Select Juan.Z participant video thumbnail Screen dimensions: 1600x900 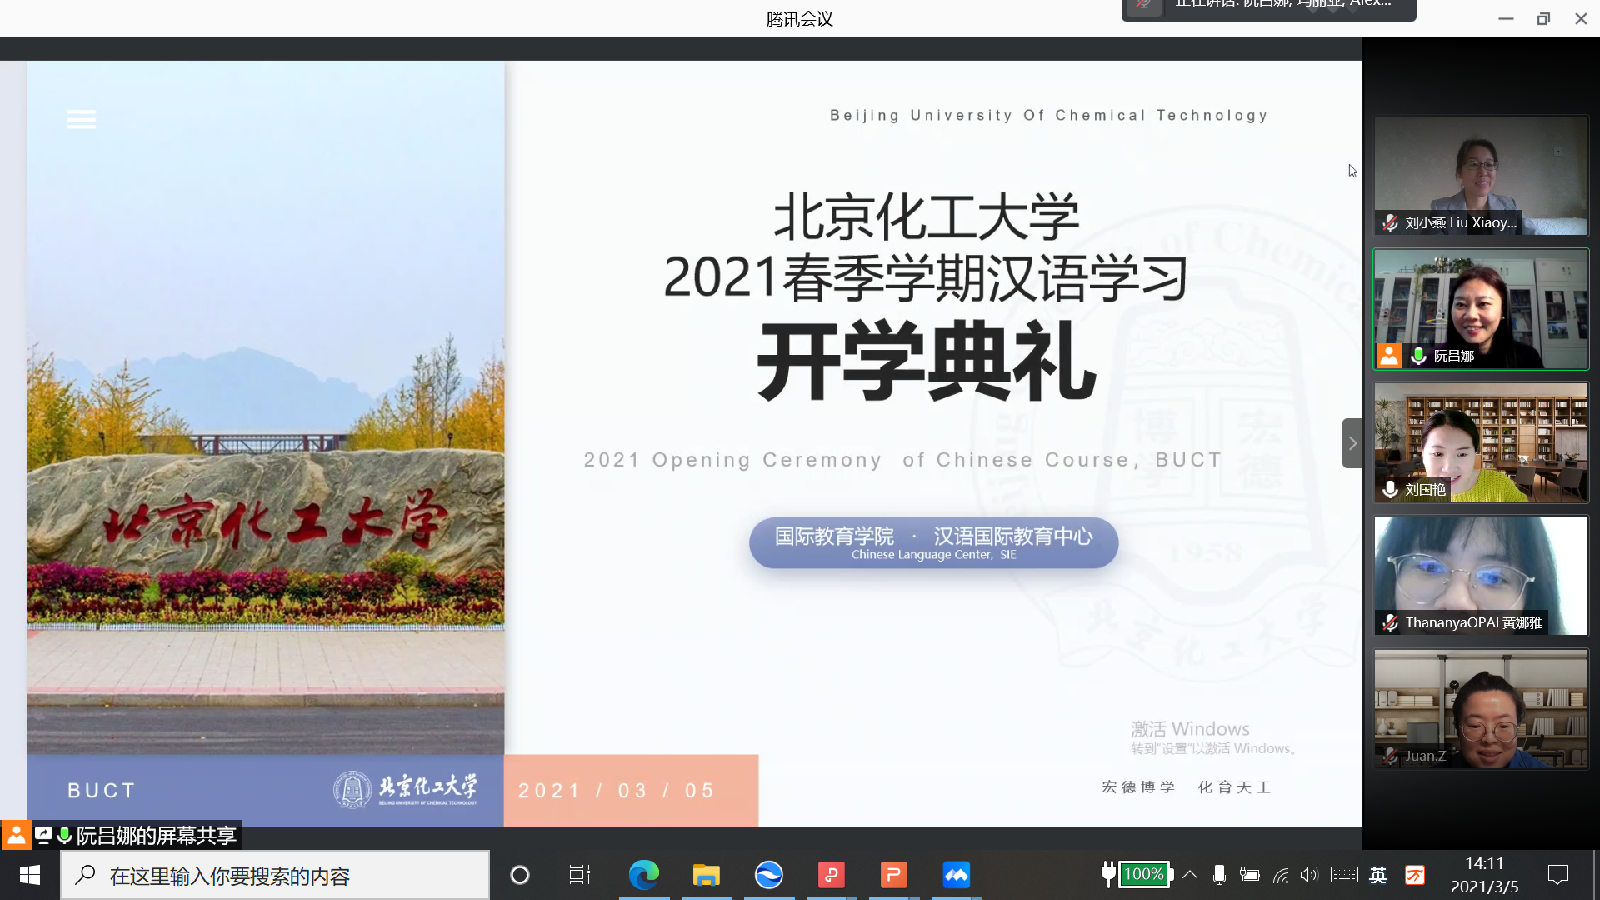tap(1481, 709)
